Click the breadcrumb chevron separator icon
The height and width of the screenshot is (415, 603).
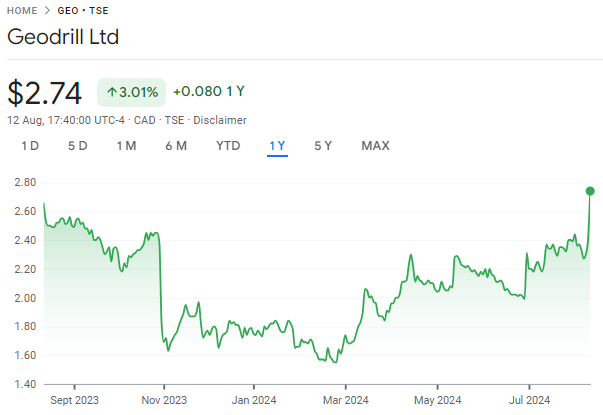tap(47, 11)
